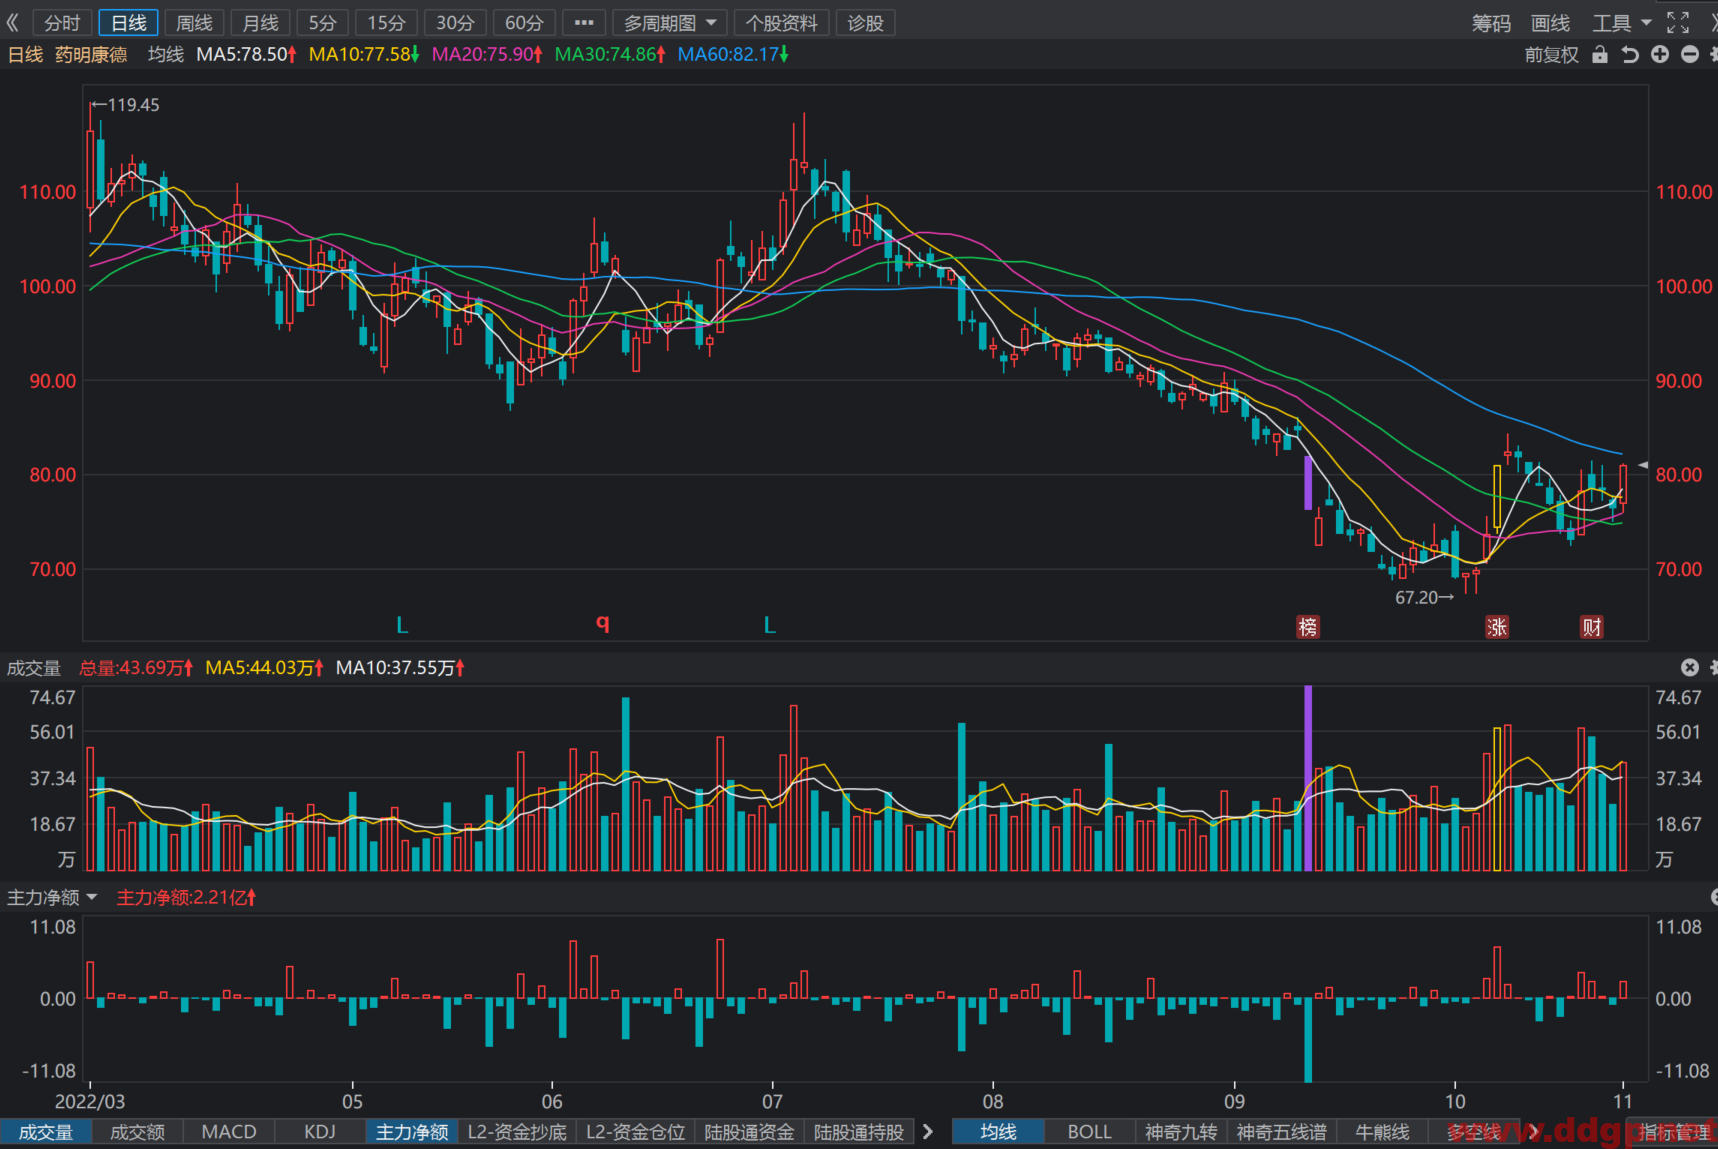Select the 神奇九转 overlay tab

pyautogui.click(x=1181, y=1131)
